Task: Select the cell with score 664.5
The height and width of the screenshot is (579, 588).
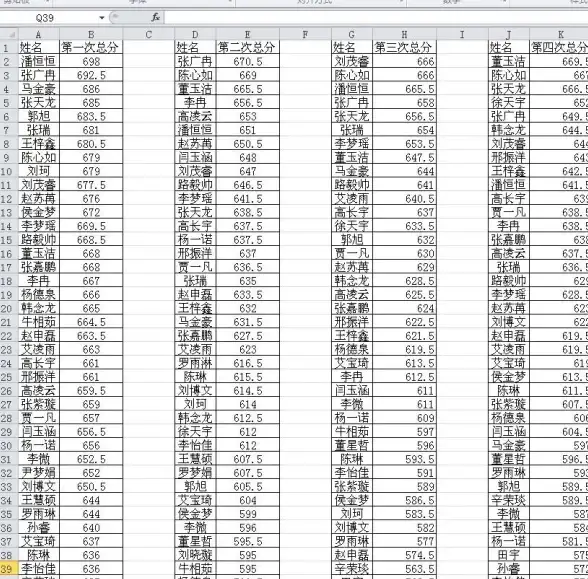Action: pyautogui.click(x=91, y=322)
